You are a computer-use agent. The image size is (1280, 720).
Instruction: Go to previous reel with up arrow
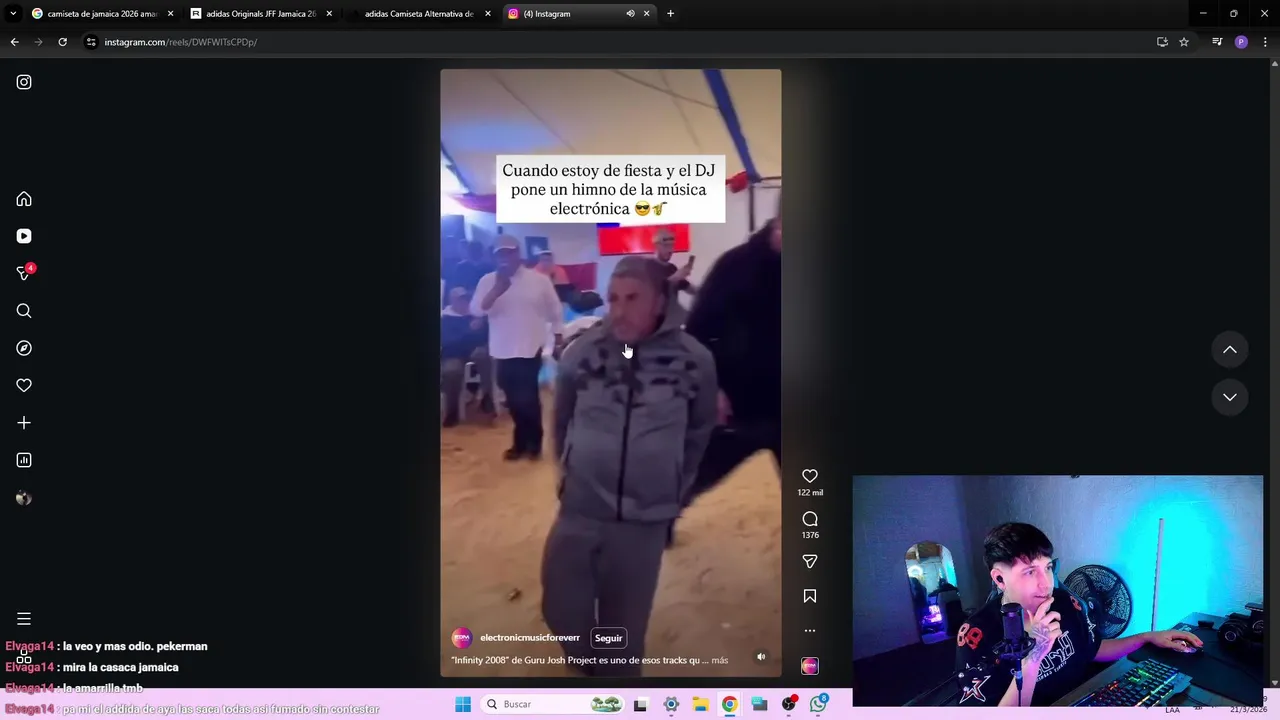(x=1230, y=350)
